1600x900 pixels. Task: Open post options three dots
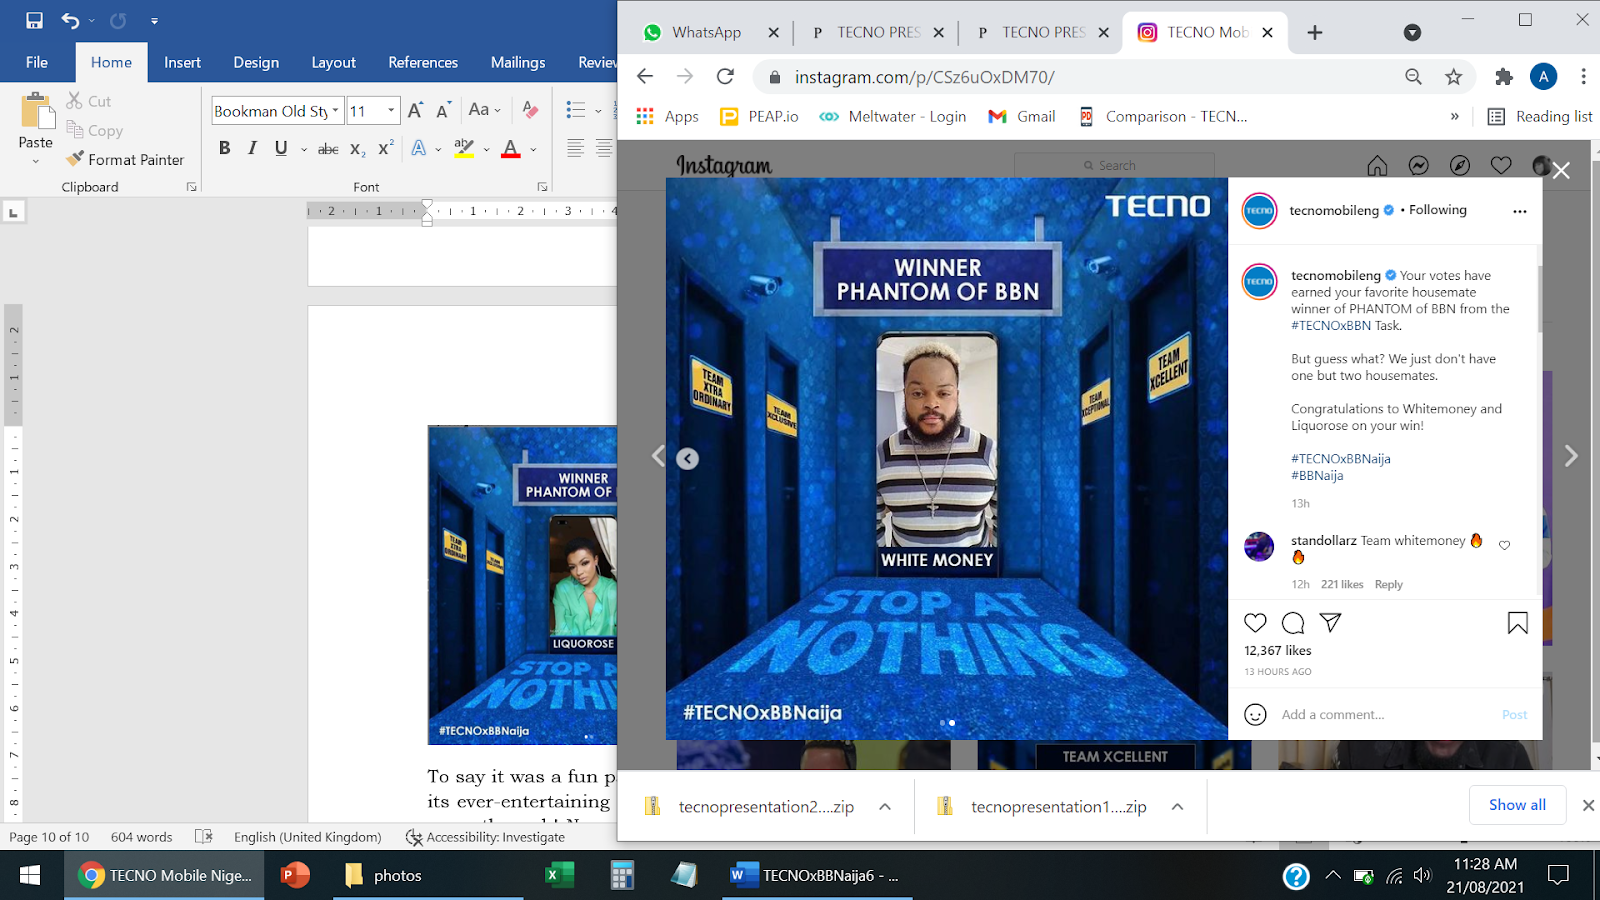[1520, 211]
